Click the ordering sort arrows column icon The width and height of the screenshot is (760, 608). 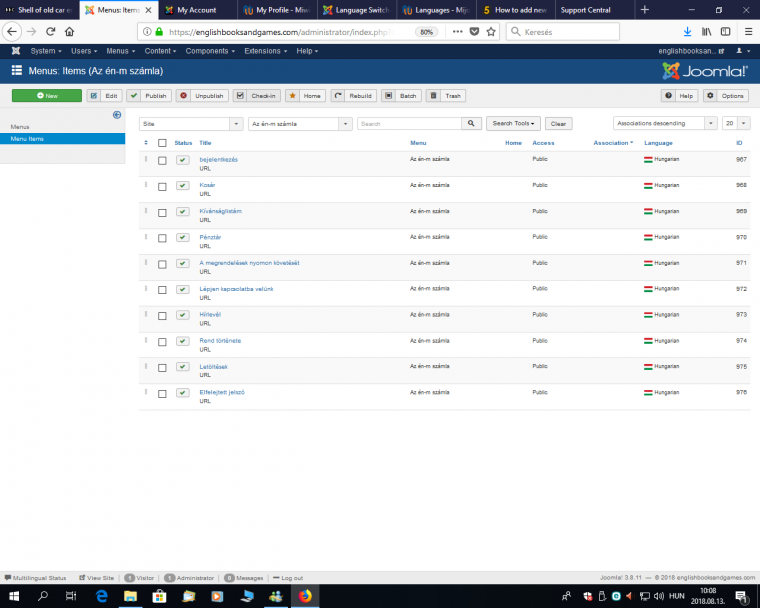pyautogui.click(x=146, y=143)
